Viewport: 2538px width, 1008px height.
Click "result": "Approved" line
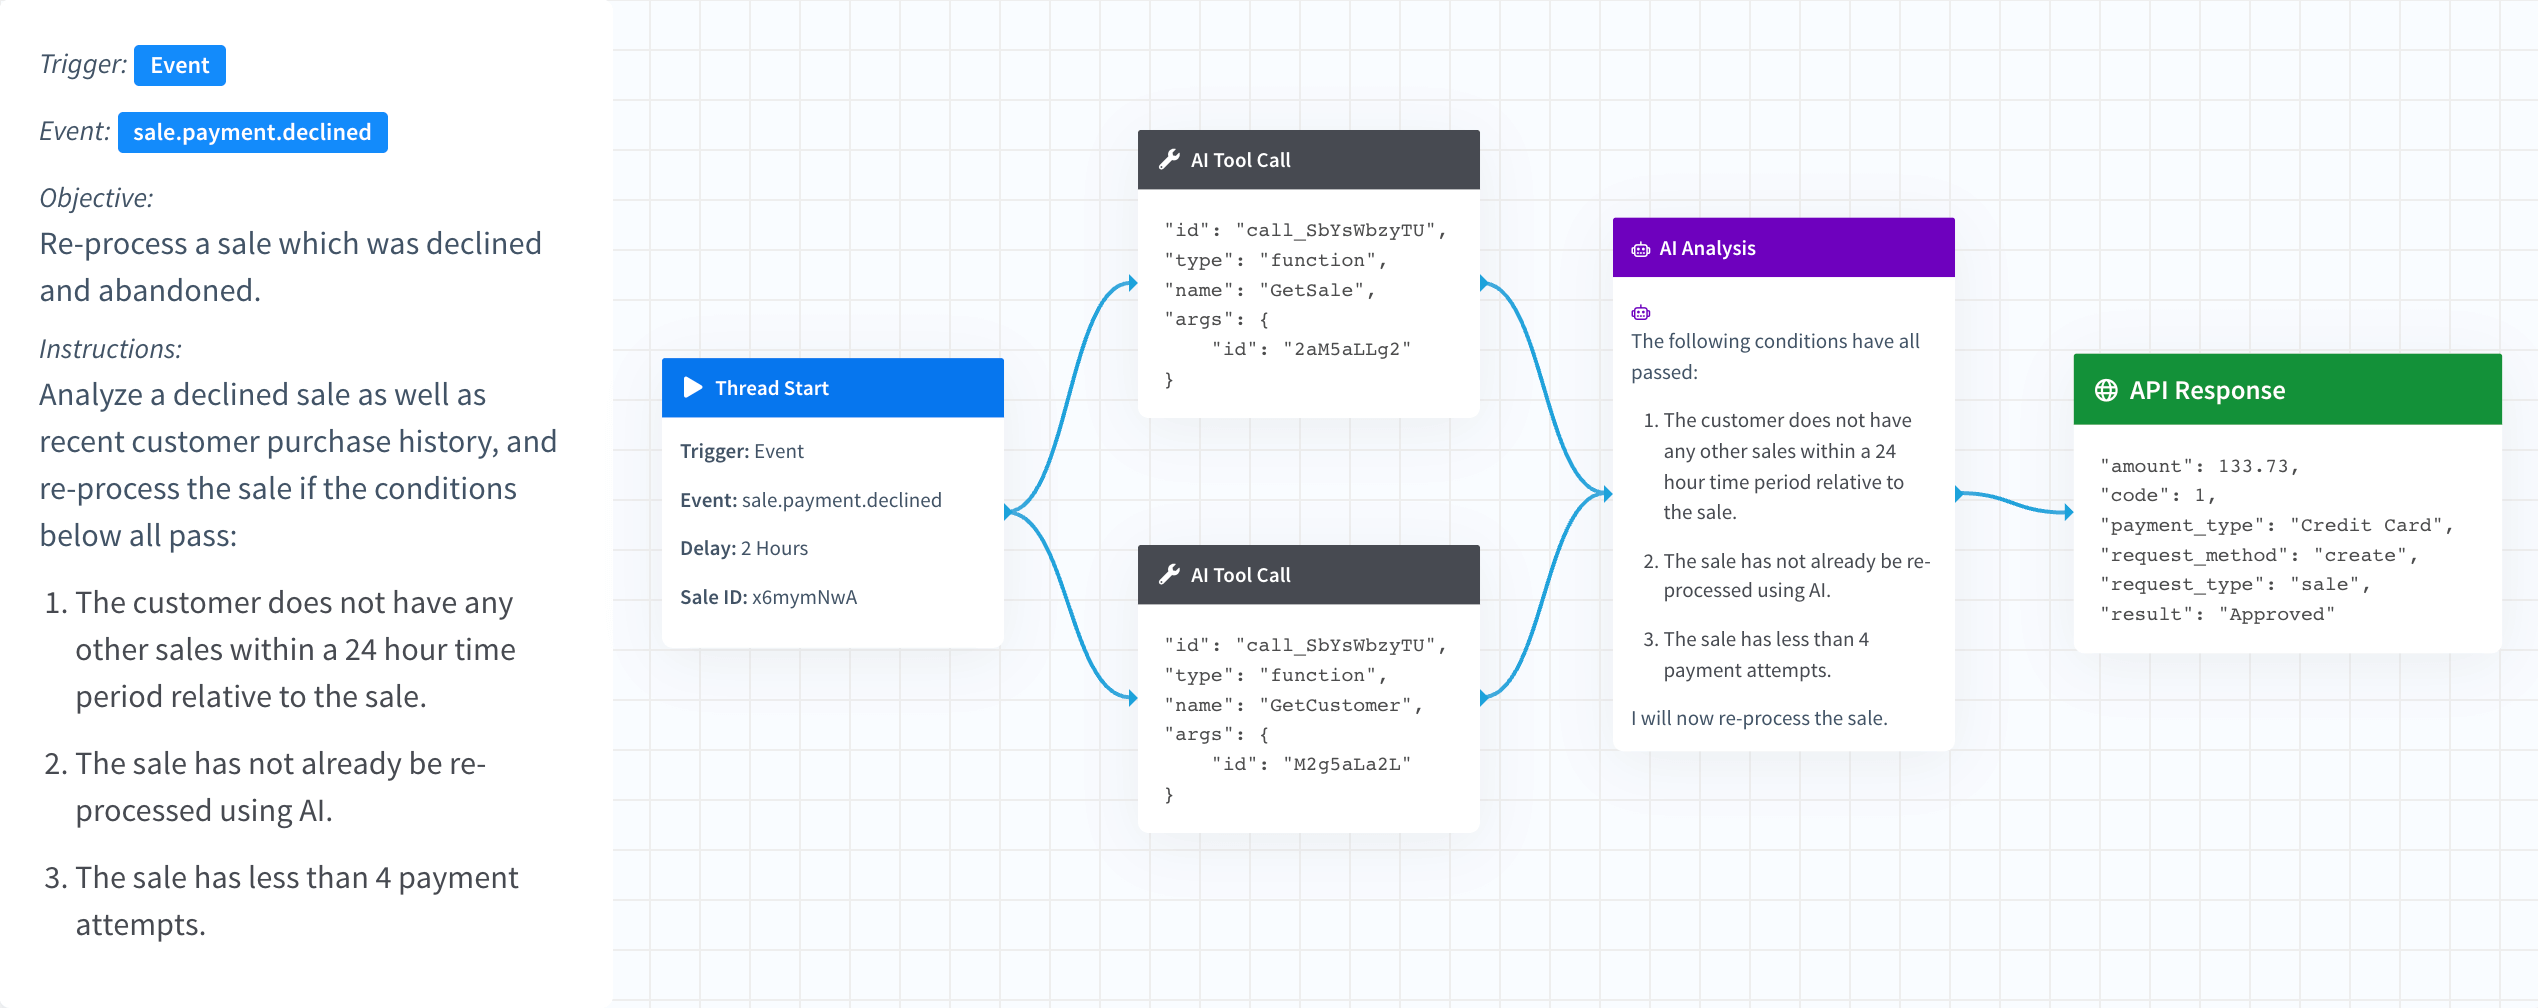tap(2217, 614)
